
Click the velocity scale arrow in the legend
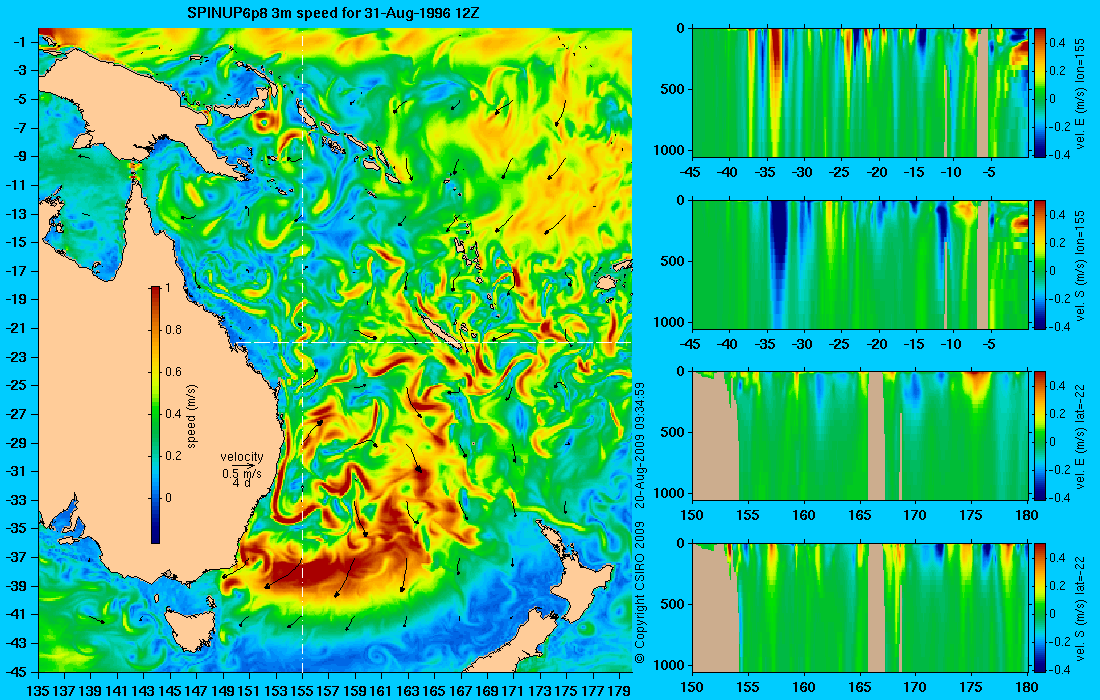(242, 465)
